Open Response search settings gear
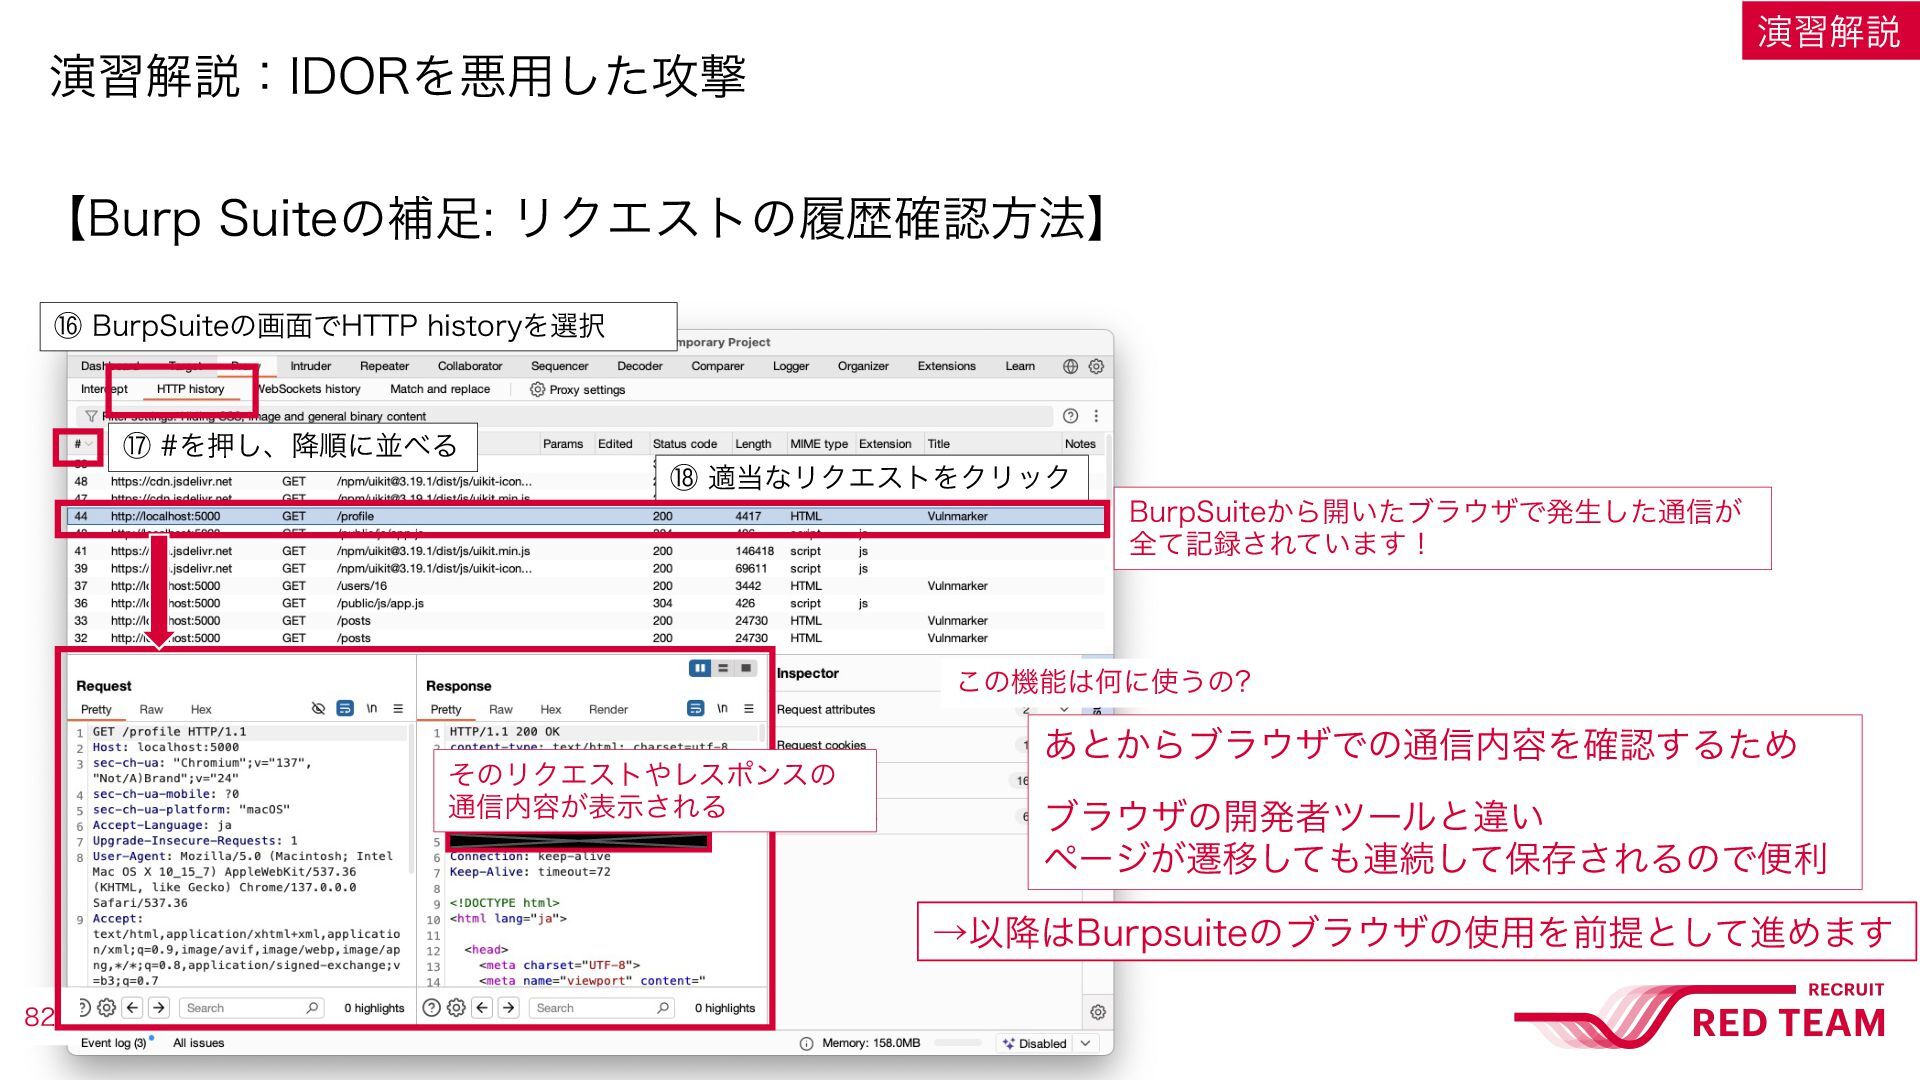Viewport: 1920px width, 1080px height. tap(456, 1008)
